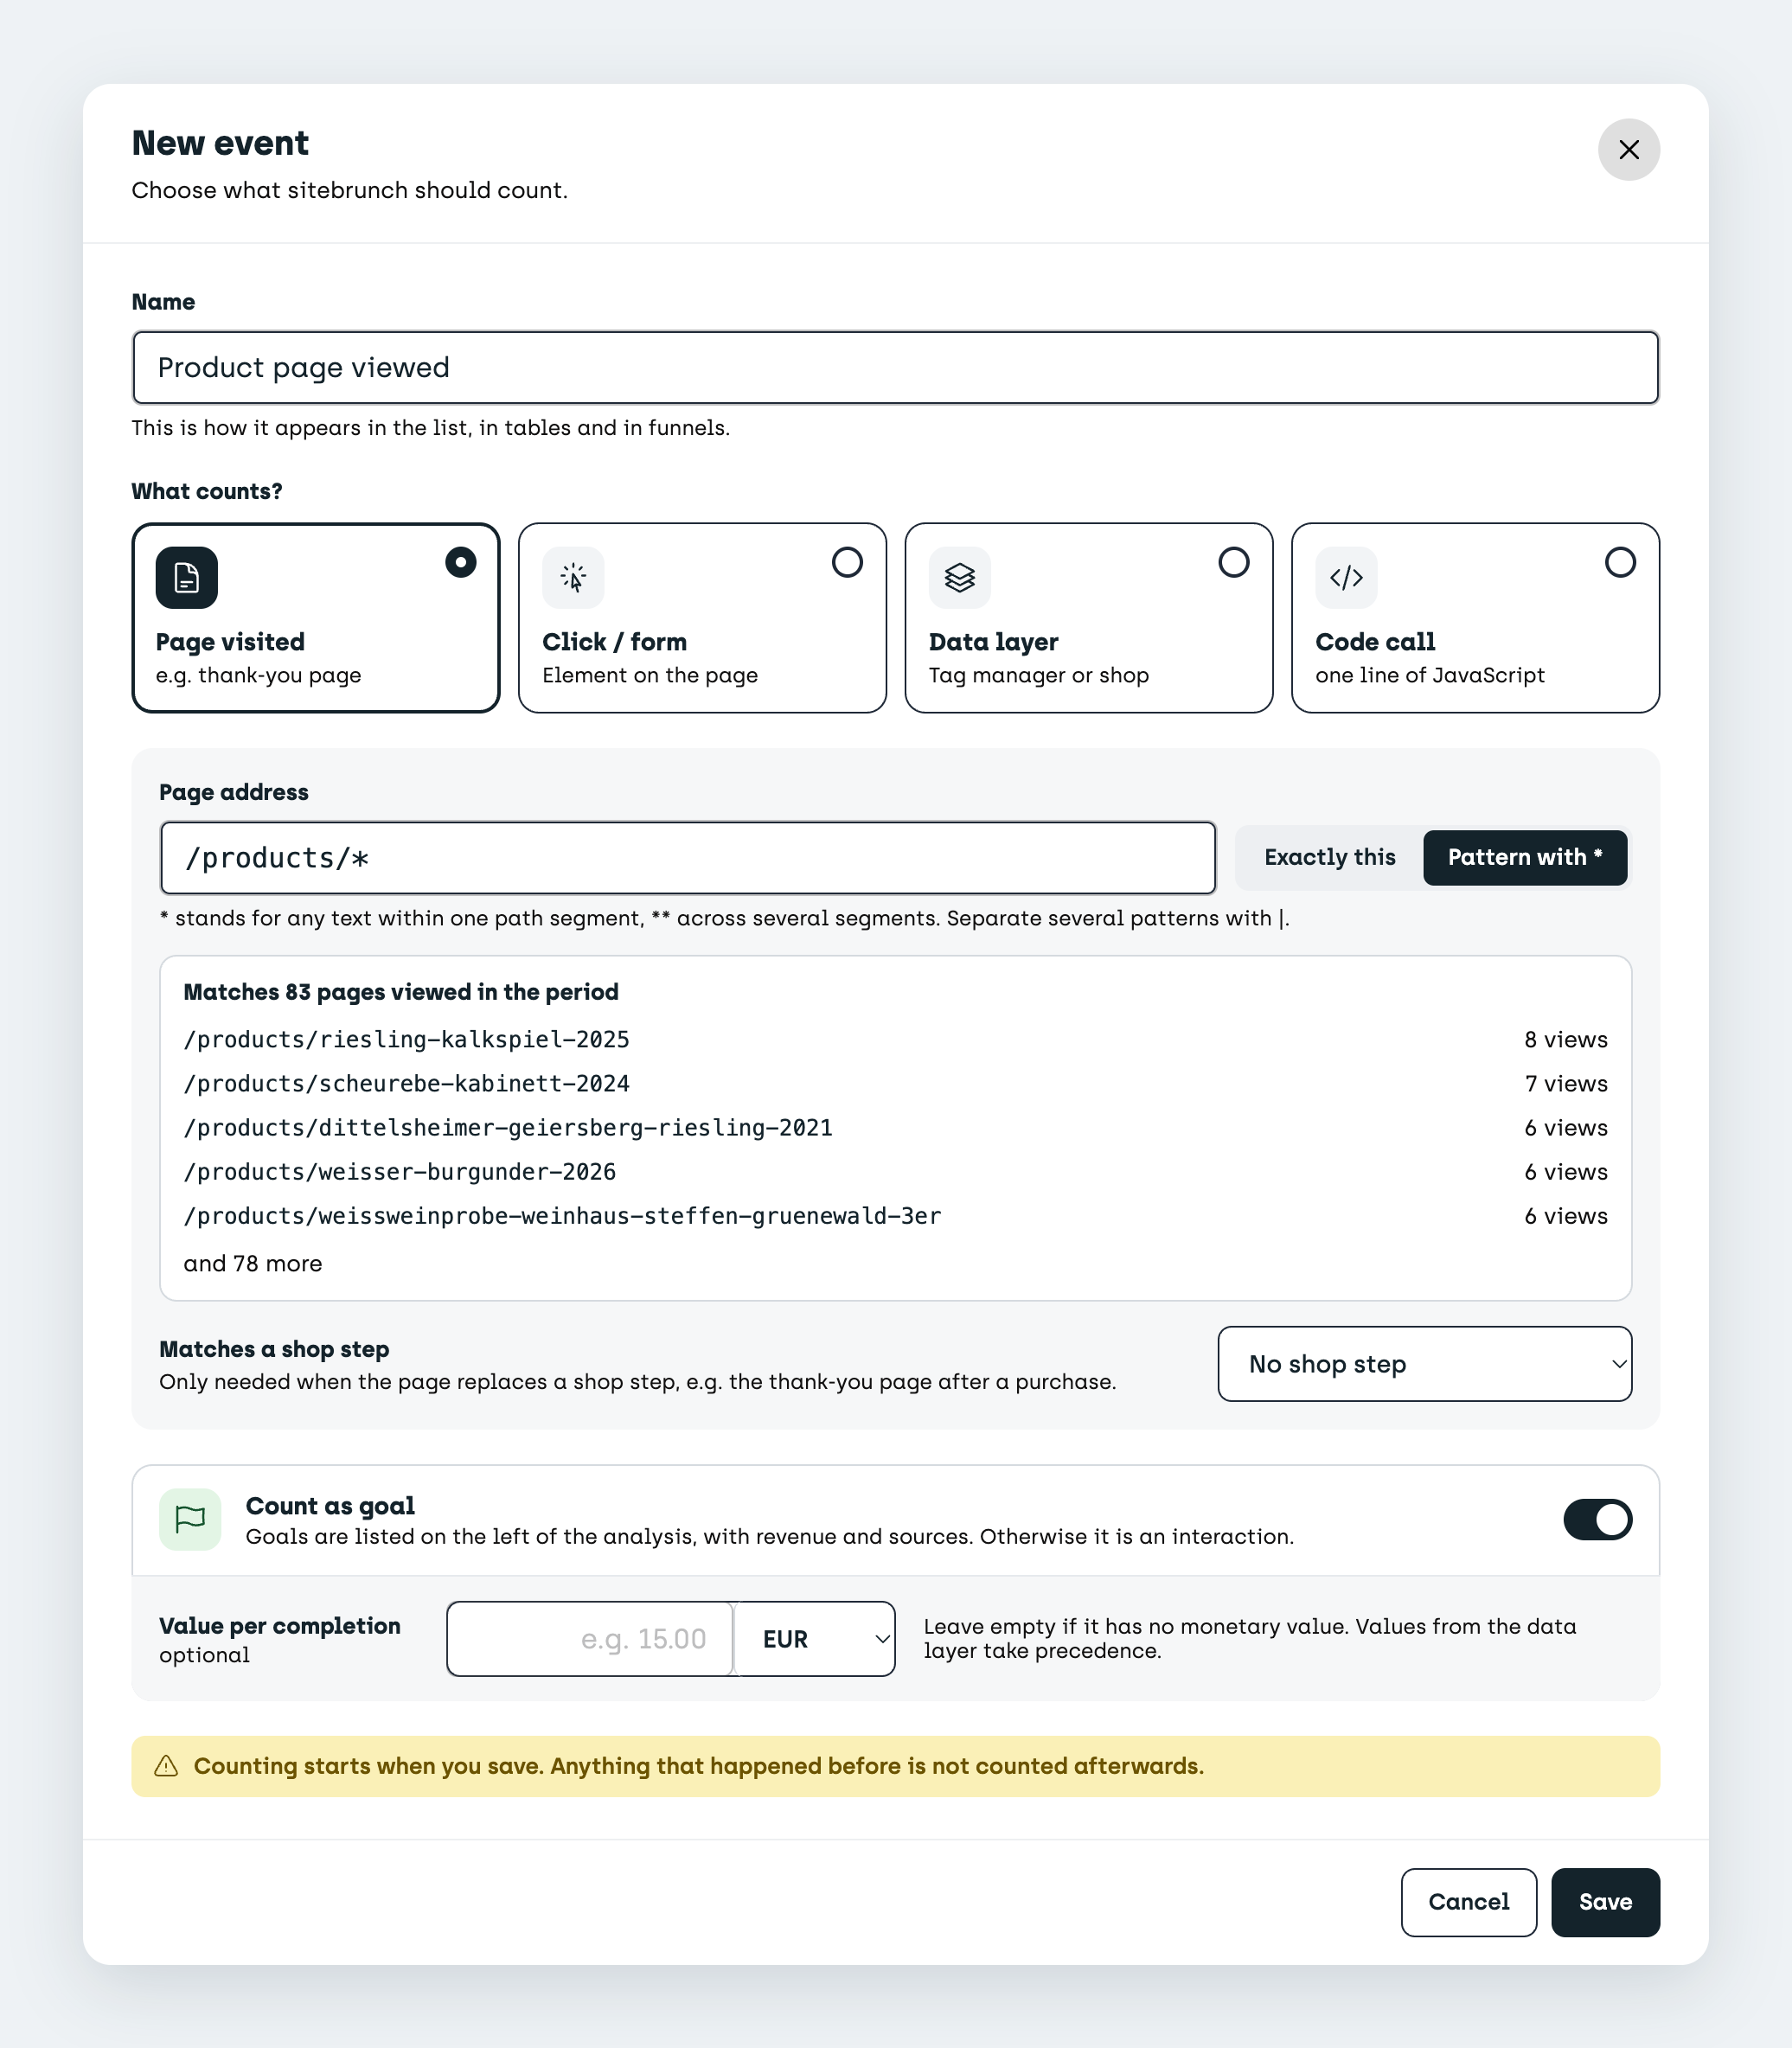Open the No shop step dropdown
1792x2048 pixels.
click(x=1424, y=1364)
